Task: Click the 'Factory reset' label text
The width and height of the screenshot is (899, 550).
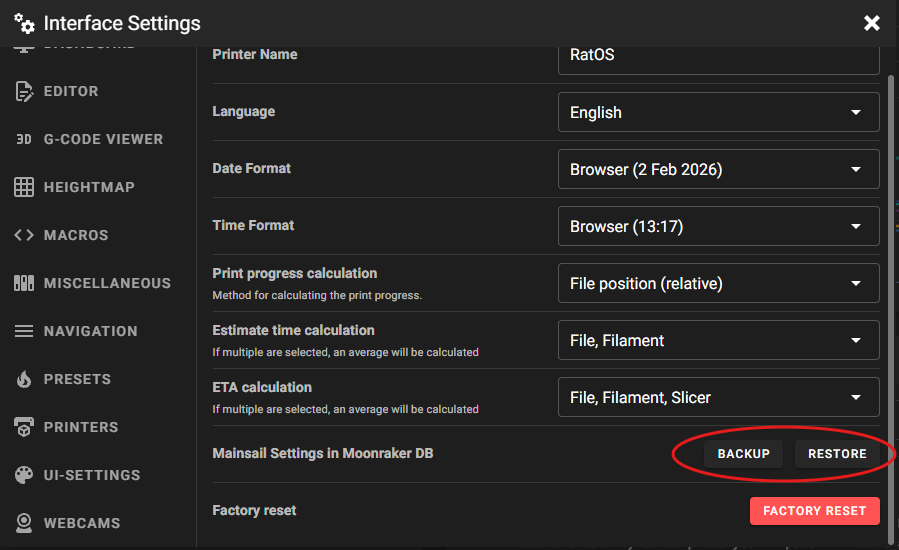Action: coord(254,510)
